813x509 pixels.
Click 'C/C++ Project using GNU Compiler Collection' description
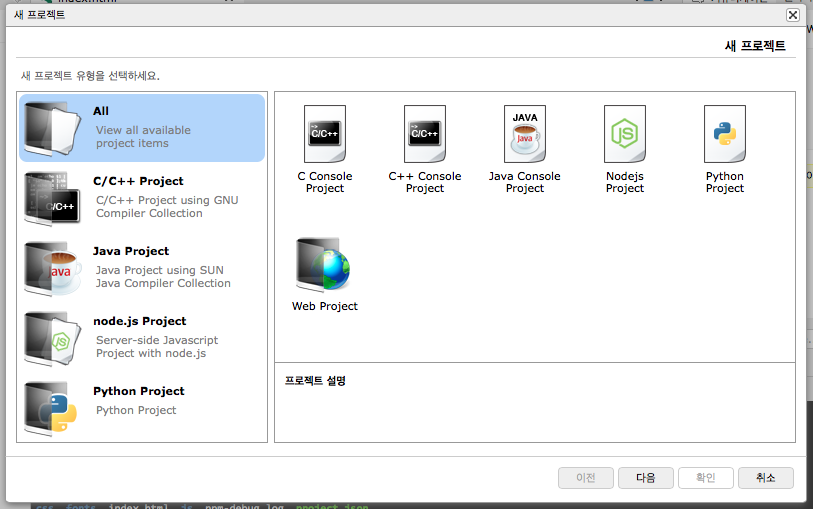[x=167, y=206]
